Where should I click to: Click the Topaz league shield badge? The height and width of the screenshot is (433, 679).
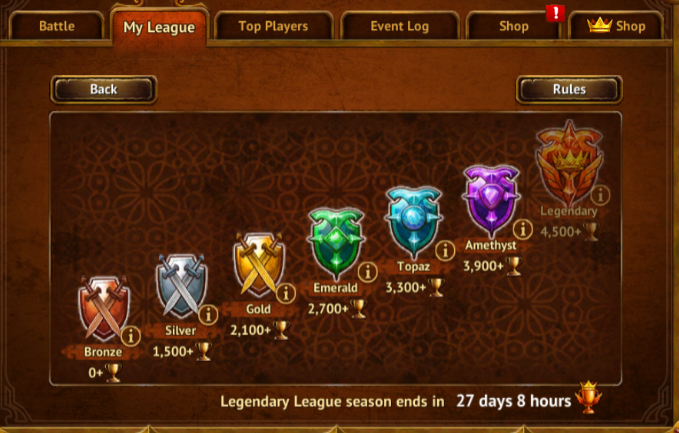414,222
